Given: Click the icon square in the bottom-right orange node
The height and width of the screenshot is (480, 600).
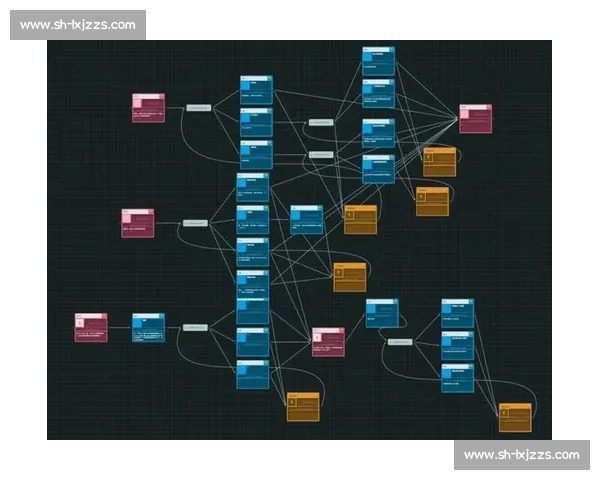Looking at the screenshot, I should pyautogui.click(x=505, y=412).
